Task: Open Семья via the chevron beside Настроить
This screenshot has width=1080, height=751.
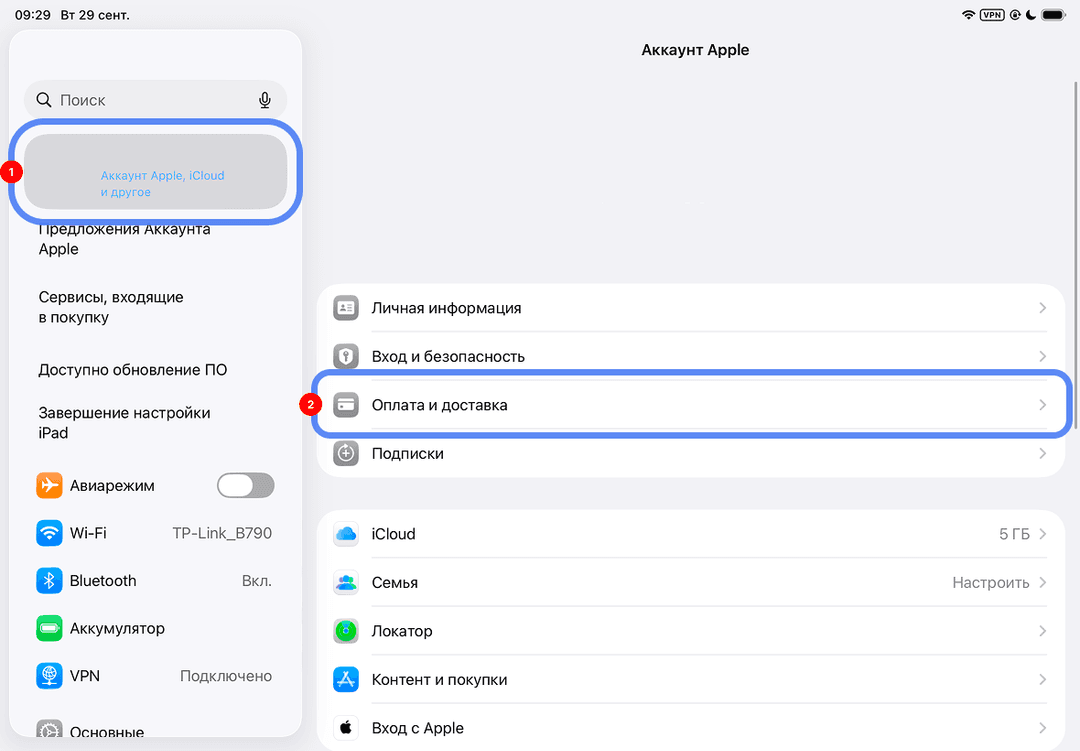Action: pos(1042,582)
